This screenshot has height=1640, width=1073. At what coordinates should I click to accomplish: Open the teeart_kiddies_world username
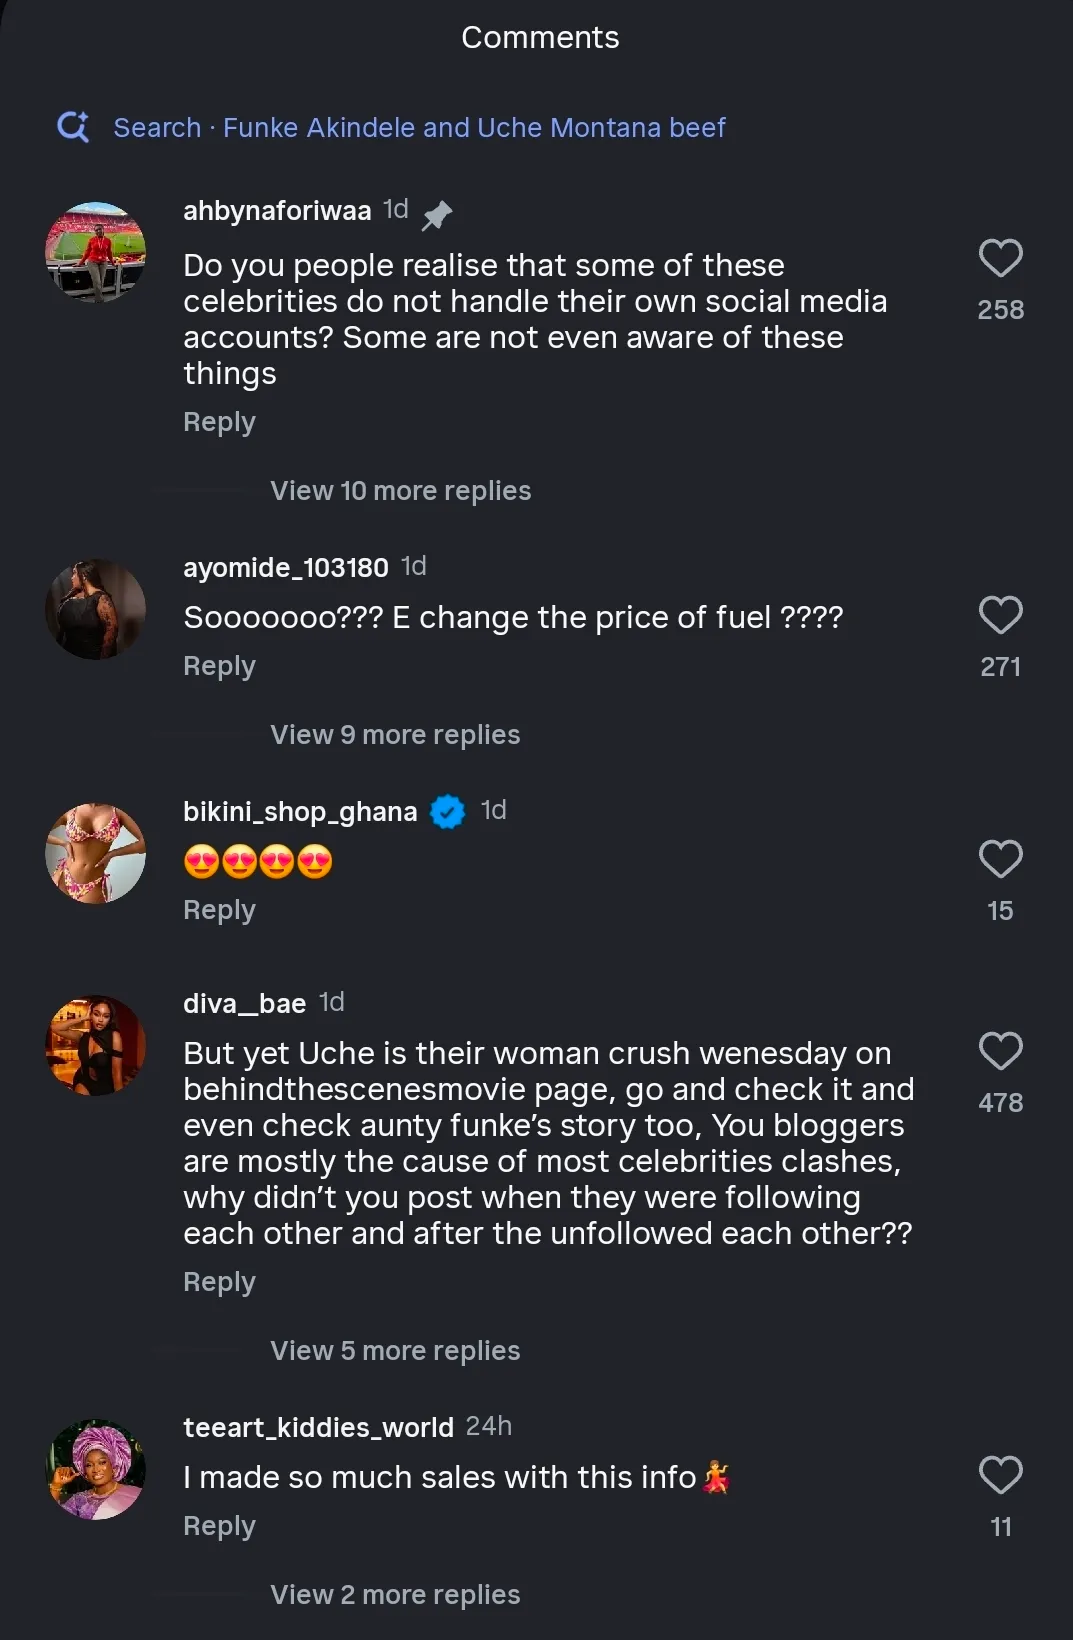(x=318, y=1427)
